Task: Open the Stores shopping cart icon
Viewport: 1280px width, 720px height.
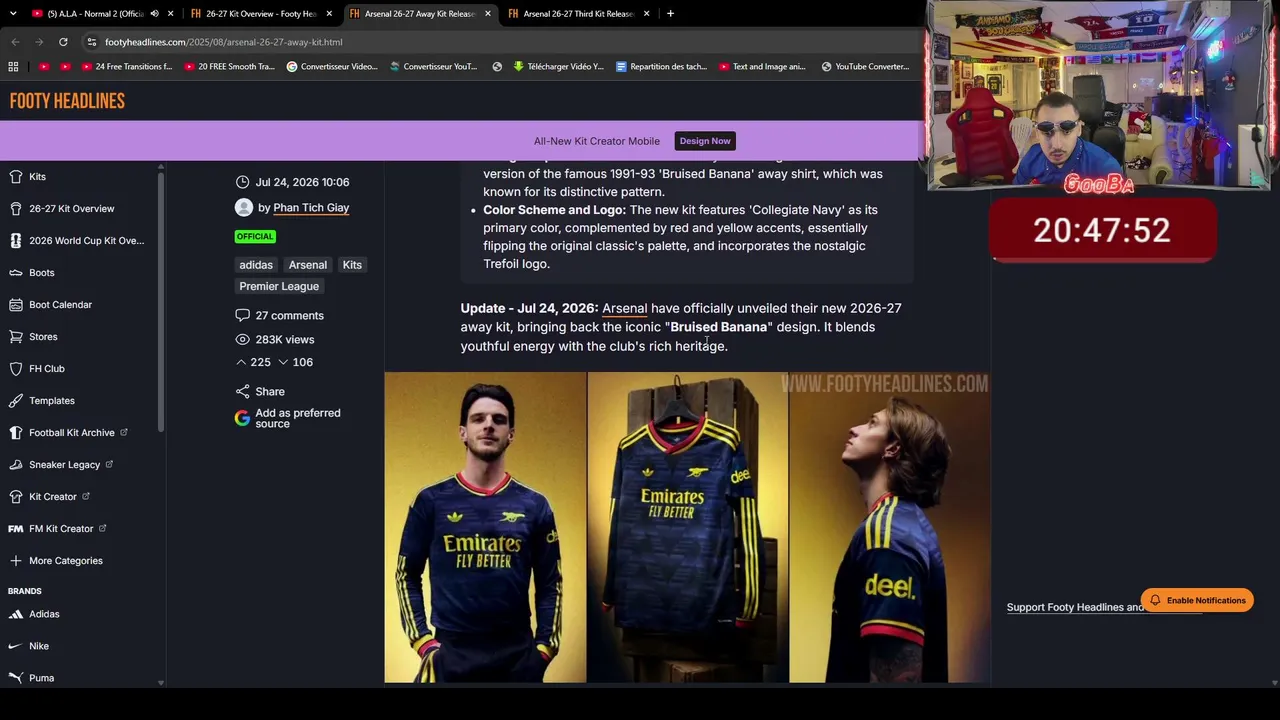Action: point(15,337)
